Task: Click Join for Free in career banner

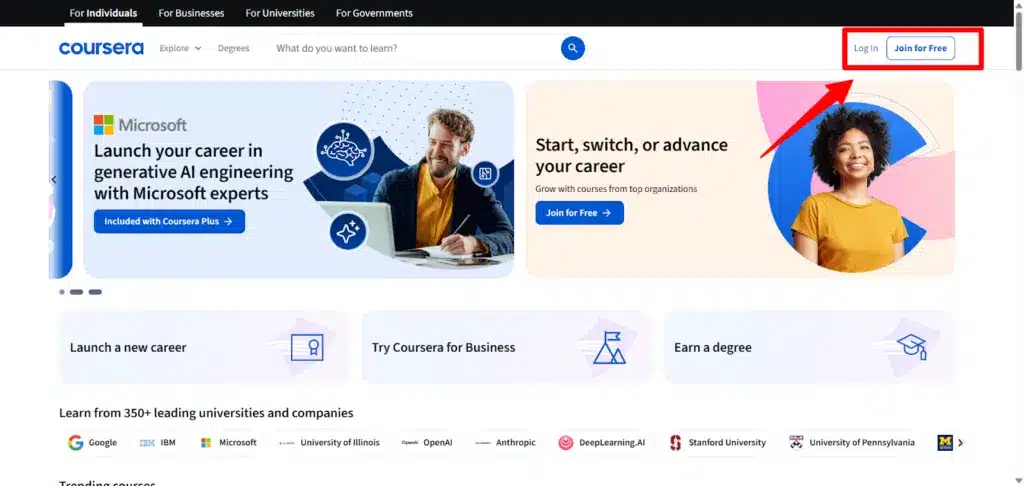Action: pyautogui.click(x=579, y=213)
